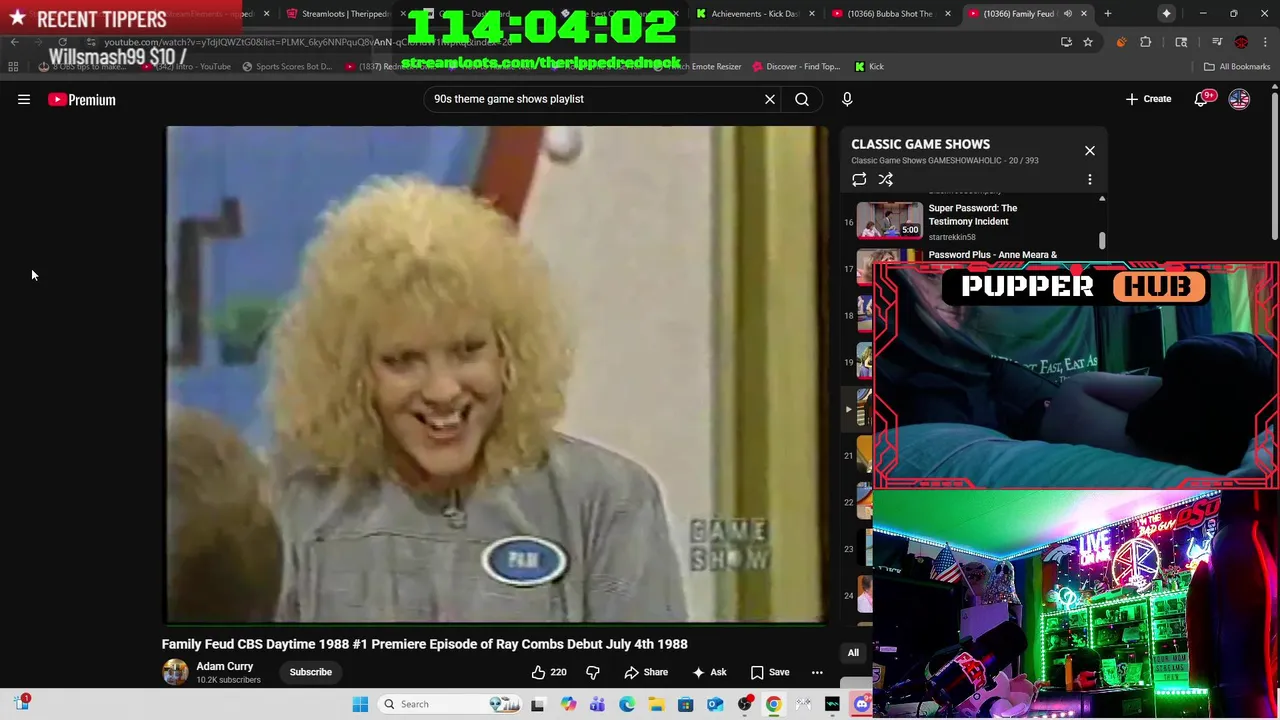Open the YouTube account avatar menu
Image resolution: width=1280 pixels, height=720 pixels.
(x=1239, y=99)
